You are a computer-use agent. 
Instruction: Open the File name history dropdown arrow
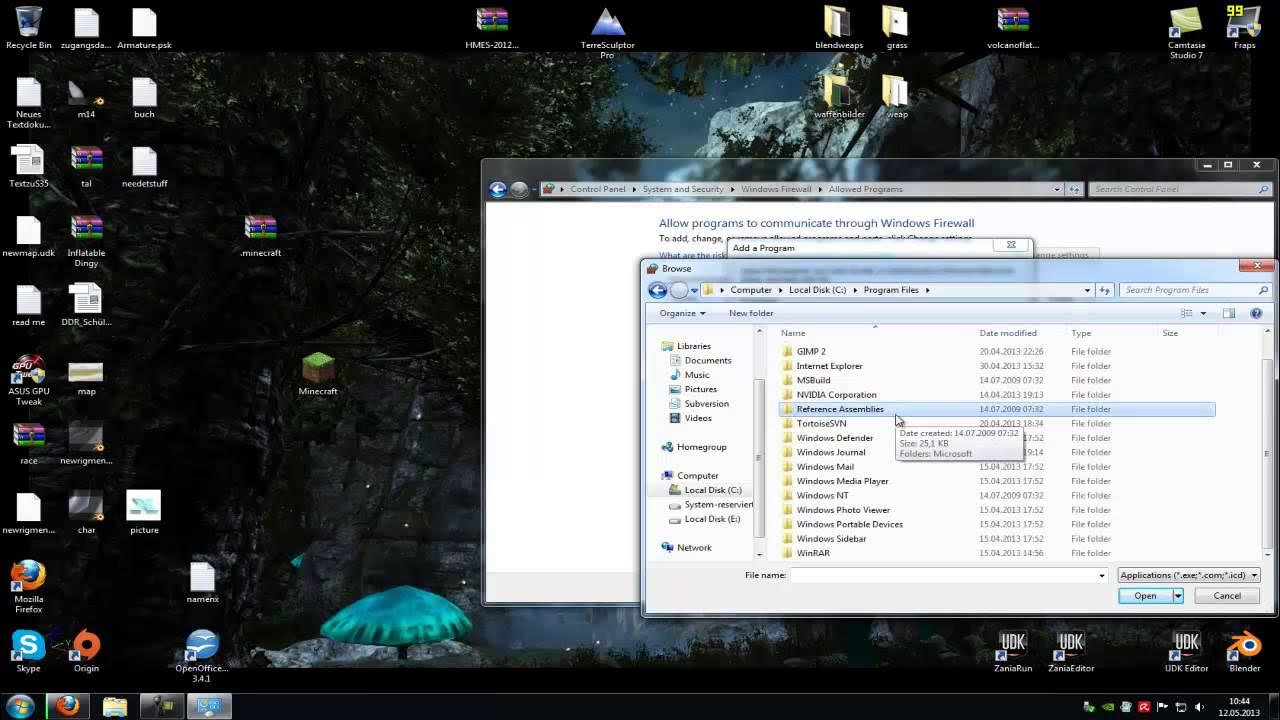click(x=1102, y=575)
